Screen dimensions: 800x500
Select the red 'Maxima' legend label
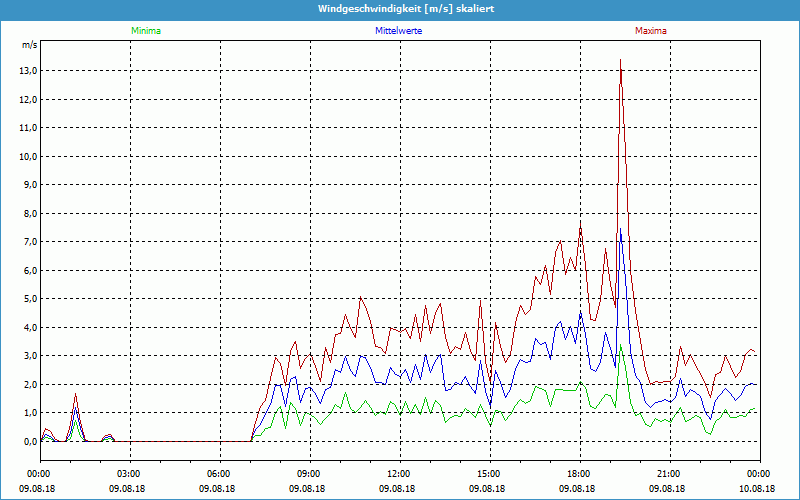[x=651, y=31]
